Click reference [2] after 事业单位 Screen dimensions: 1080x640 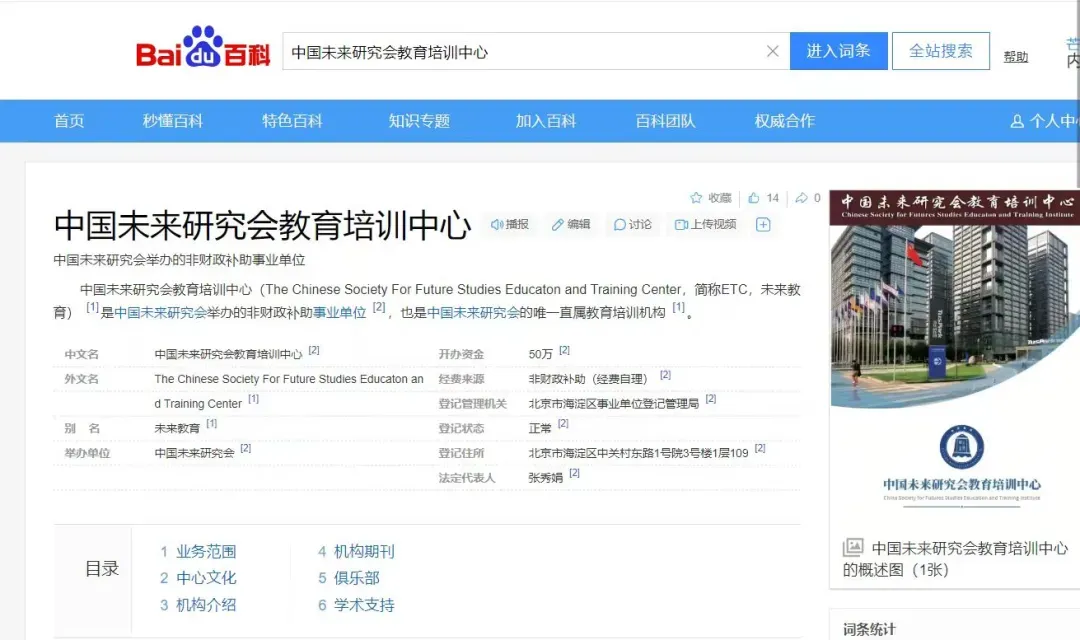click(x=379, y=307)
